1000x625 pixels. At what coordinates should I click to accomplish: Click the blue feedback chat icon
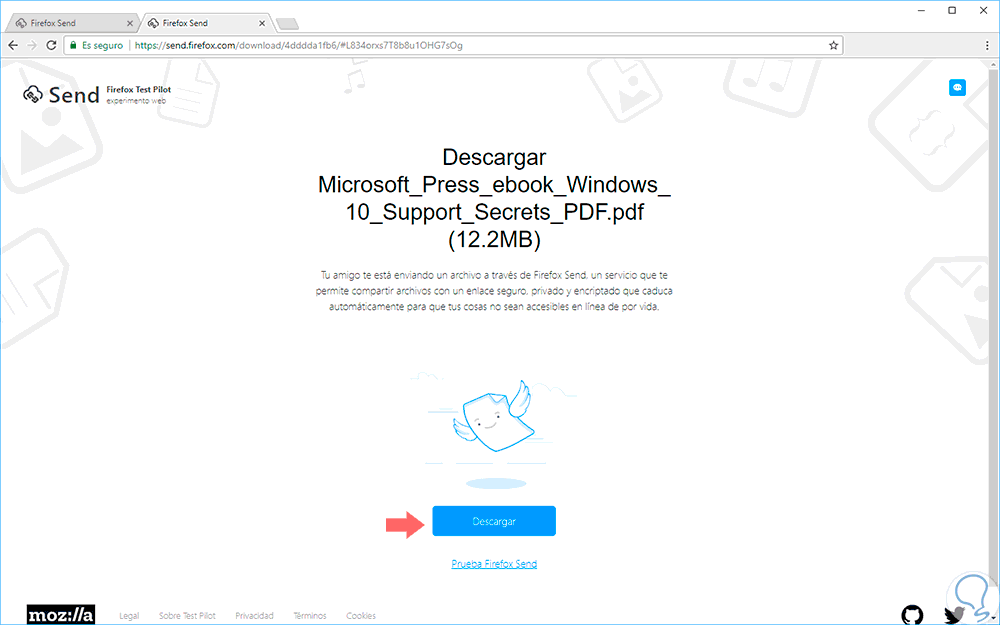[957, 87]
